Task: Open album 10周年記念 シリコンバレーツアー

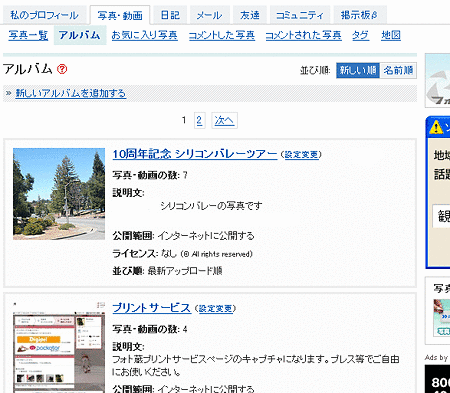Action: coord(195,154)
